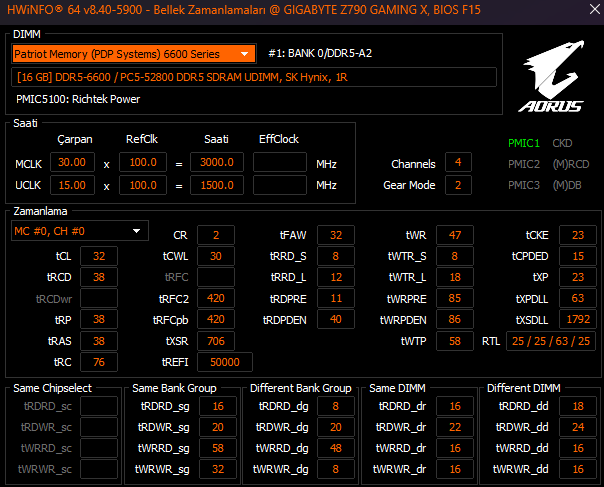Click the tRDPDEN value 40
The image size is (604, 487).
[336, 319]
